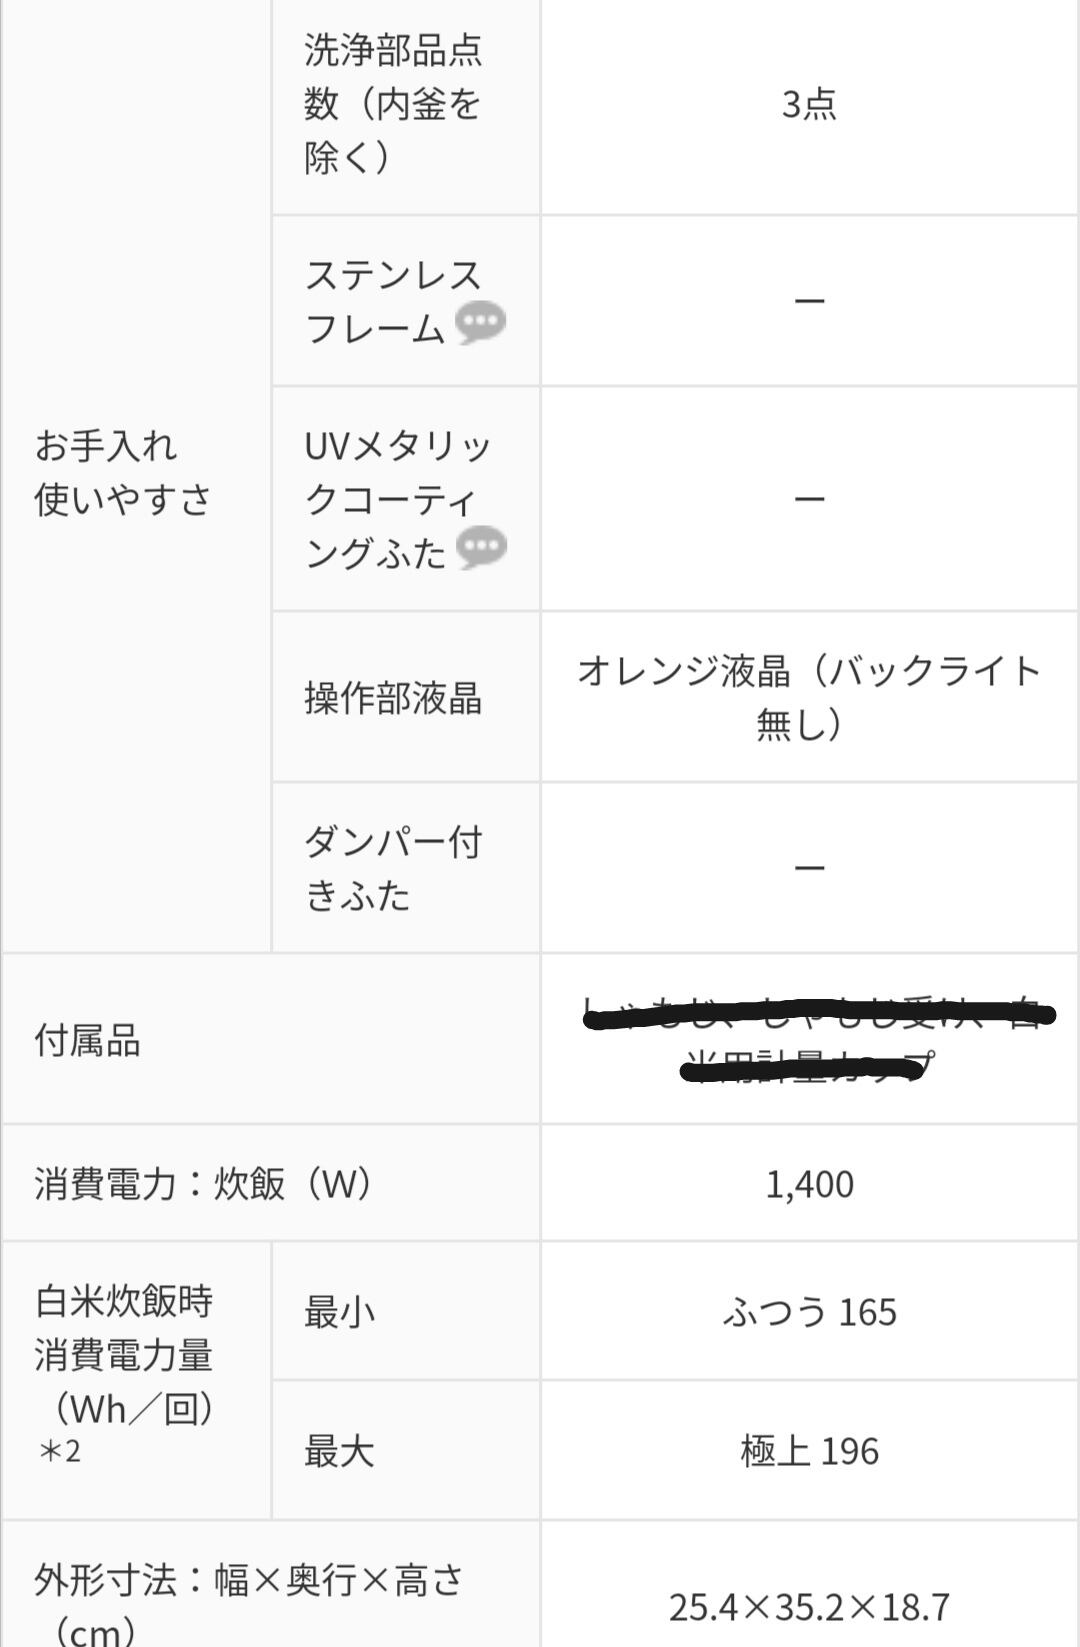Select the 最小 row label
1080x1647 pixels.
tap(339, 1312)
